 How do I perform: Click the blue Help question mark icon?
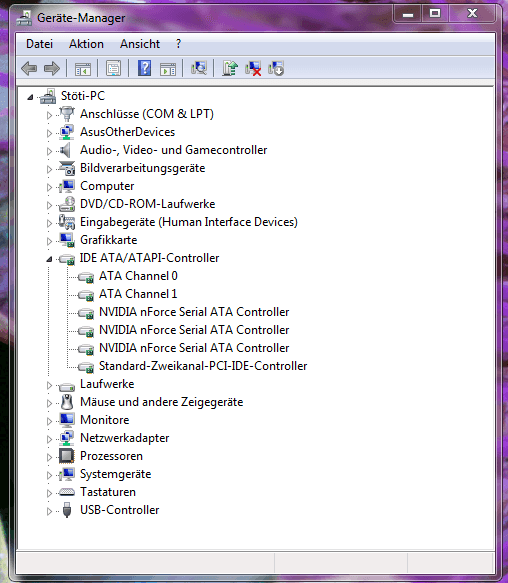(144, 68)
